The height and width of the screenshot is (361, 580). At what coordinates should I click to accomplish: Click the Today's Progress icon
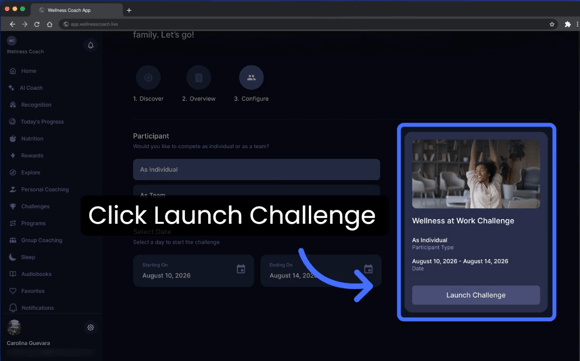coord(13,121)
